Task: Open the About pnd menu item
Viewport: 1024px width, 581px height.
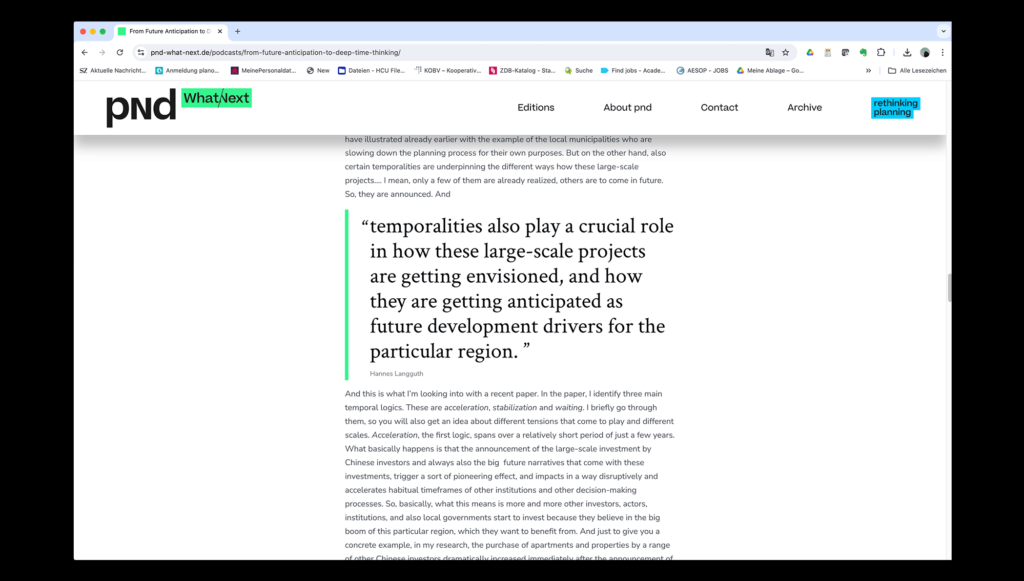Action: [x=627, y=107]
